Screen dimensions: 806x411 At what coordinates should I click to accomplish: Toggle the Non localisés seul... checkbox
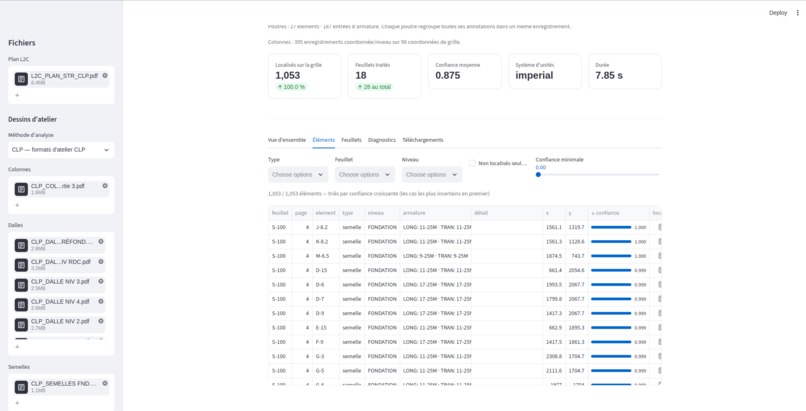click(472, 163)
